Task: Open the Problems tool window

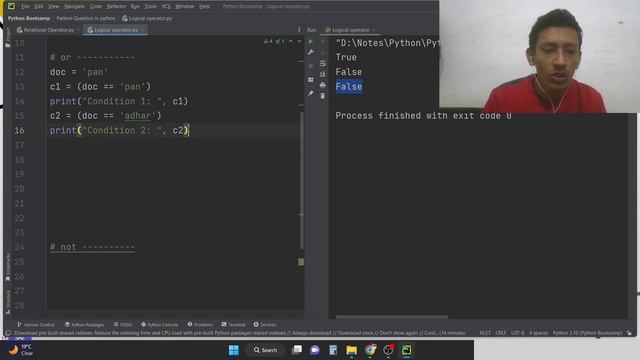Action: click(x=200, y=324)
